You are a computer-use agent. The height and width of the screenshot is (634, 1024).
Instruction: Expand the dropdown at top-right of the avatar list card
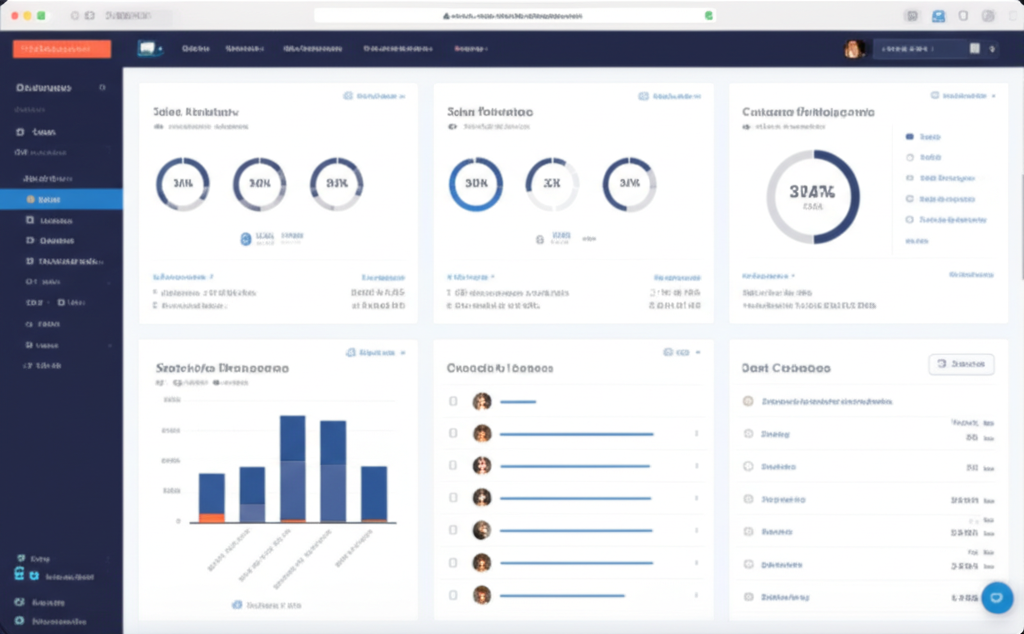click(x=682, y=353)
